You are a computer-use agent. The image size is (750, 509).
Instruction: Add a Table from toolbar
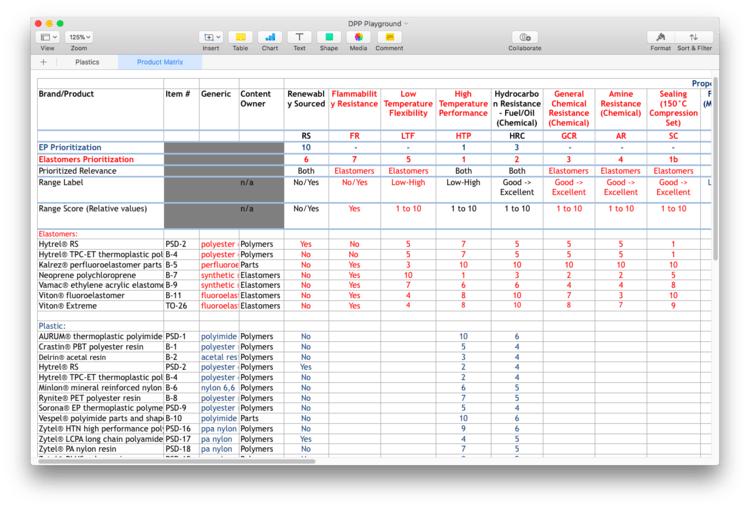241,37
